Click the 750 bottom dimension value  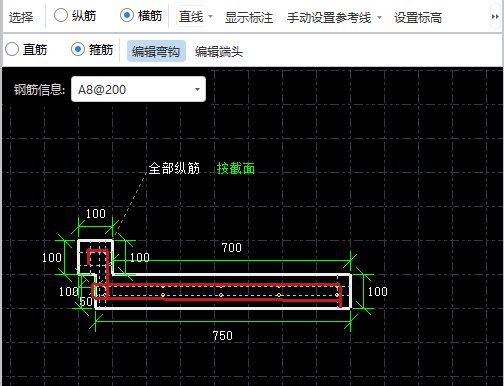click(223, 335)
